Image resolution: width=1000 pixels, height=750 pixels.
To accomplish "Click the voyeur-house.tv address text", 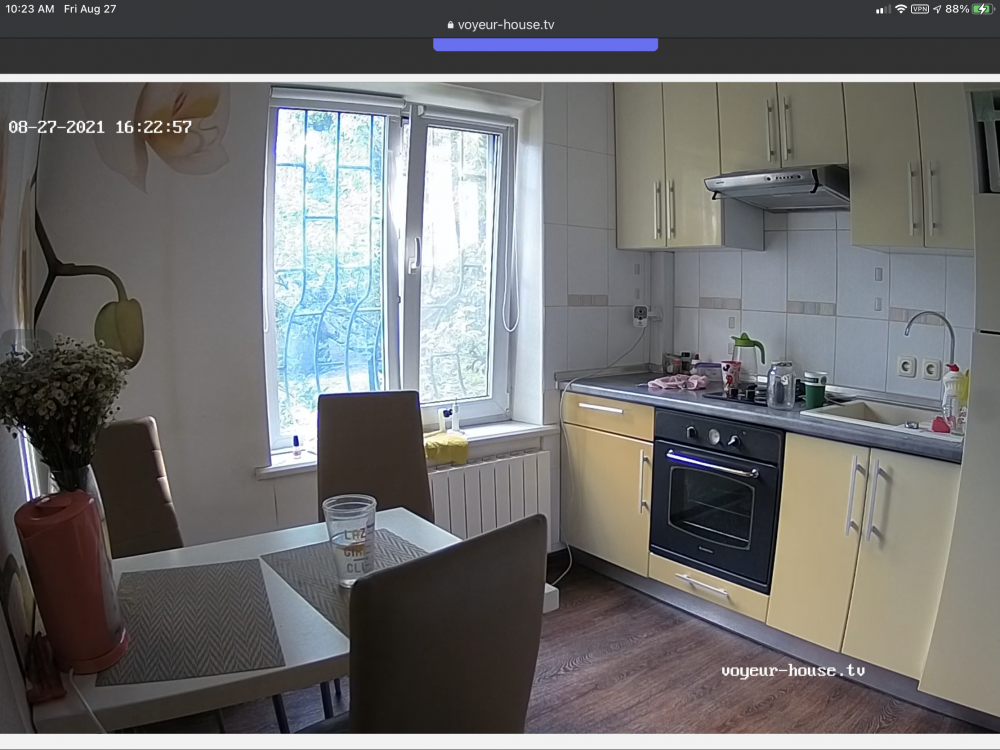I will pyautogui.click(x=506, y=25).
